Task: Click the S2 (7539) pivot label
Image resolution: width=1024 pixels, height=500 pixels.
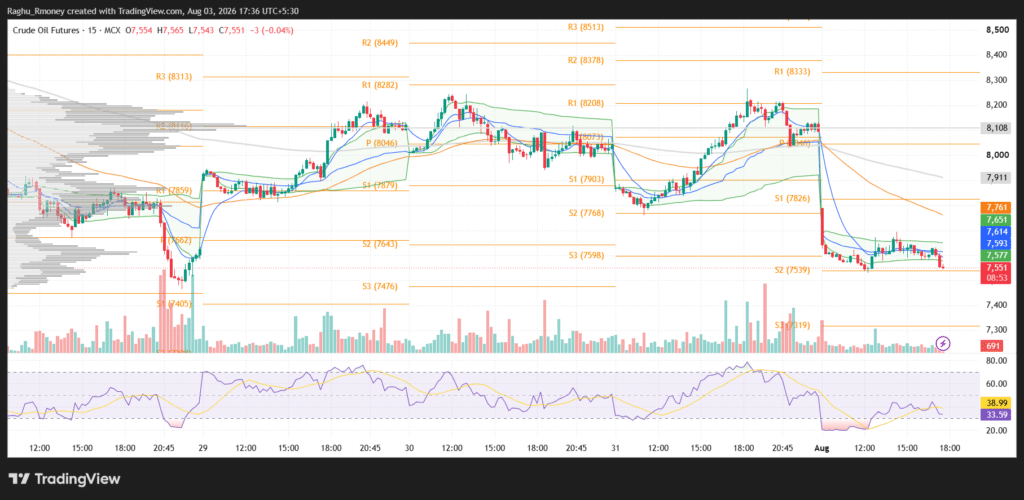Action: coord(792,269)
